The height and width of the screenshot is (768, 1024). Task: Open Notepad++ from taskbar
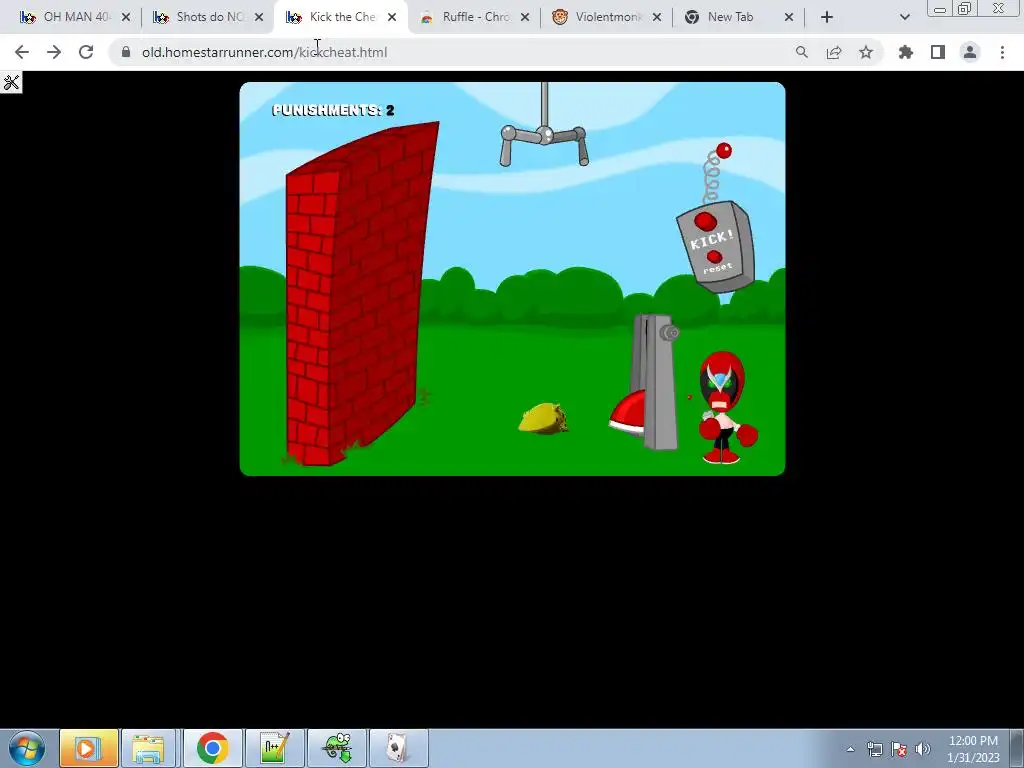pyautogui.click(x=274, y=748)
